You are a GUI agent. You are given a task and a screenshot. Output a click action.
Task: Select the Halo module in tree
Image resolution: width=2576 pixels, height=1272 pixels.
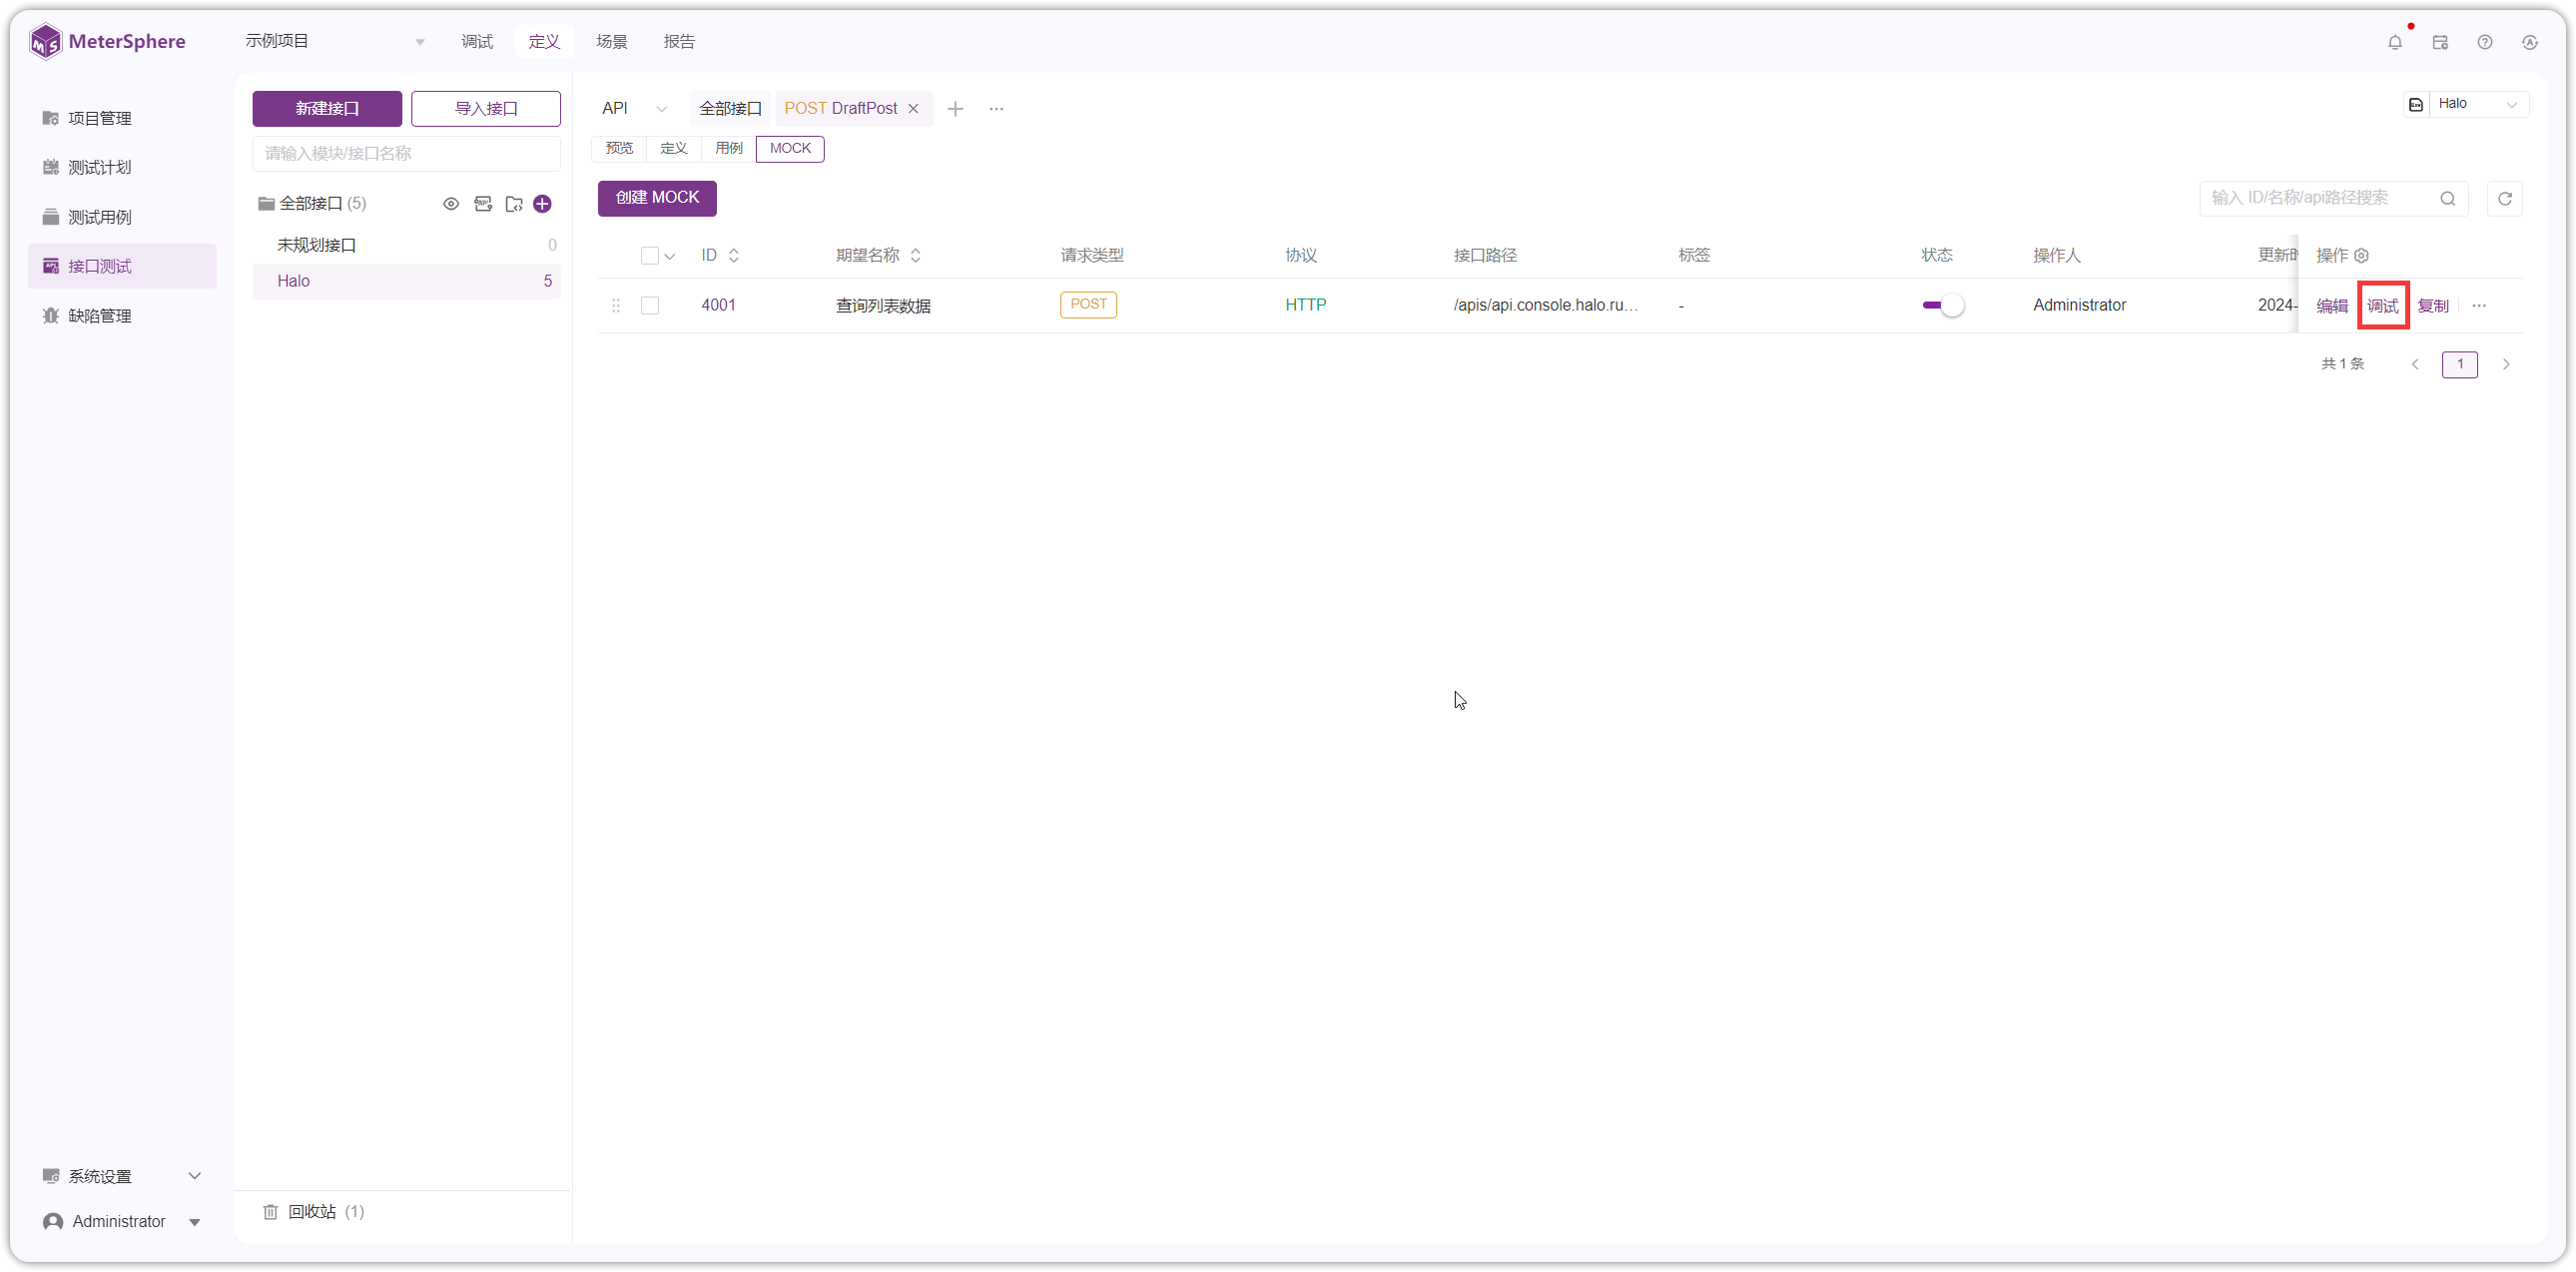[x=406, y=282]
